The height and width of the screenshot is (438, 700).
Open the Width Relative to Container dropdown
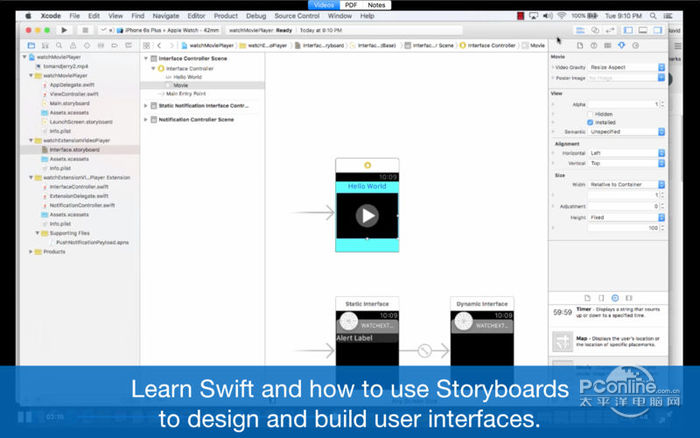pyautogui.click(x=626, y=184)
